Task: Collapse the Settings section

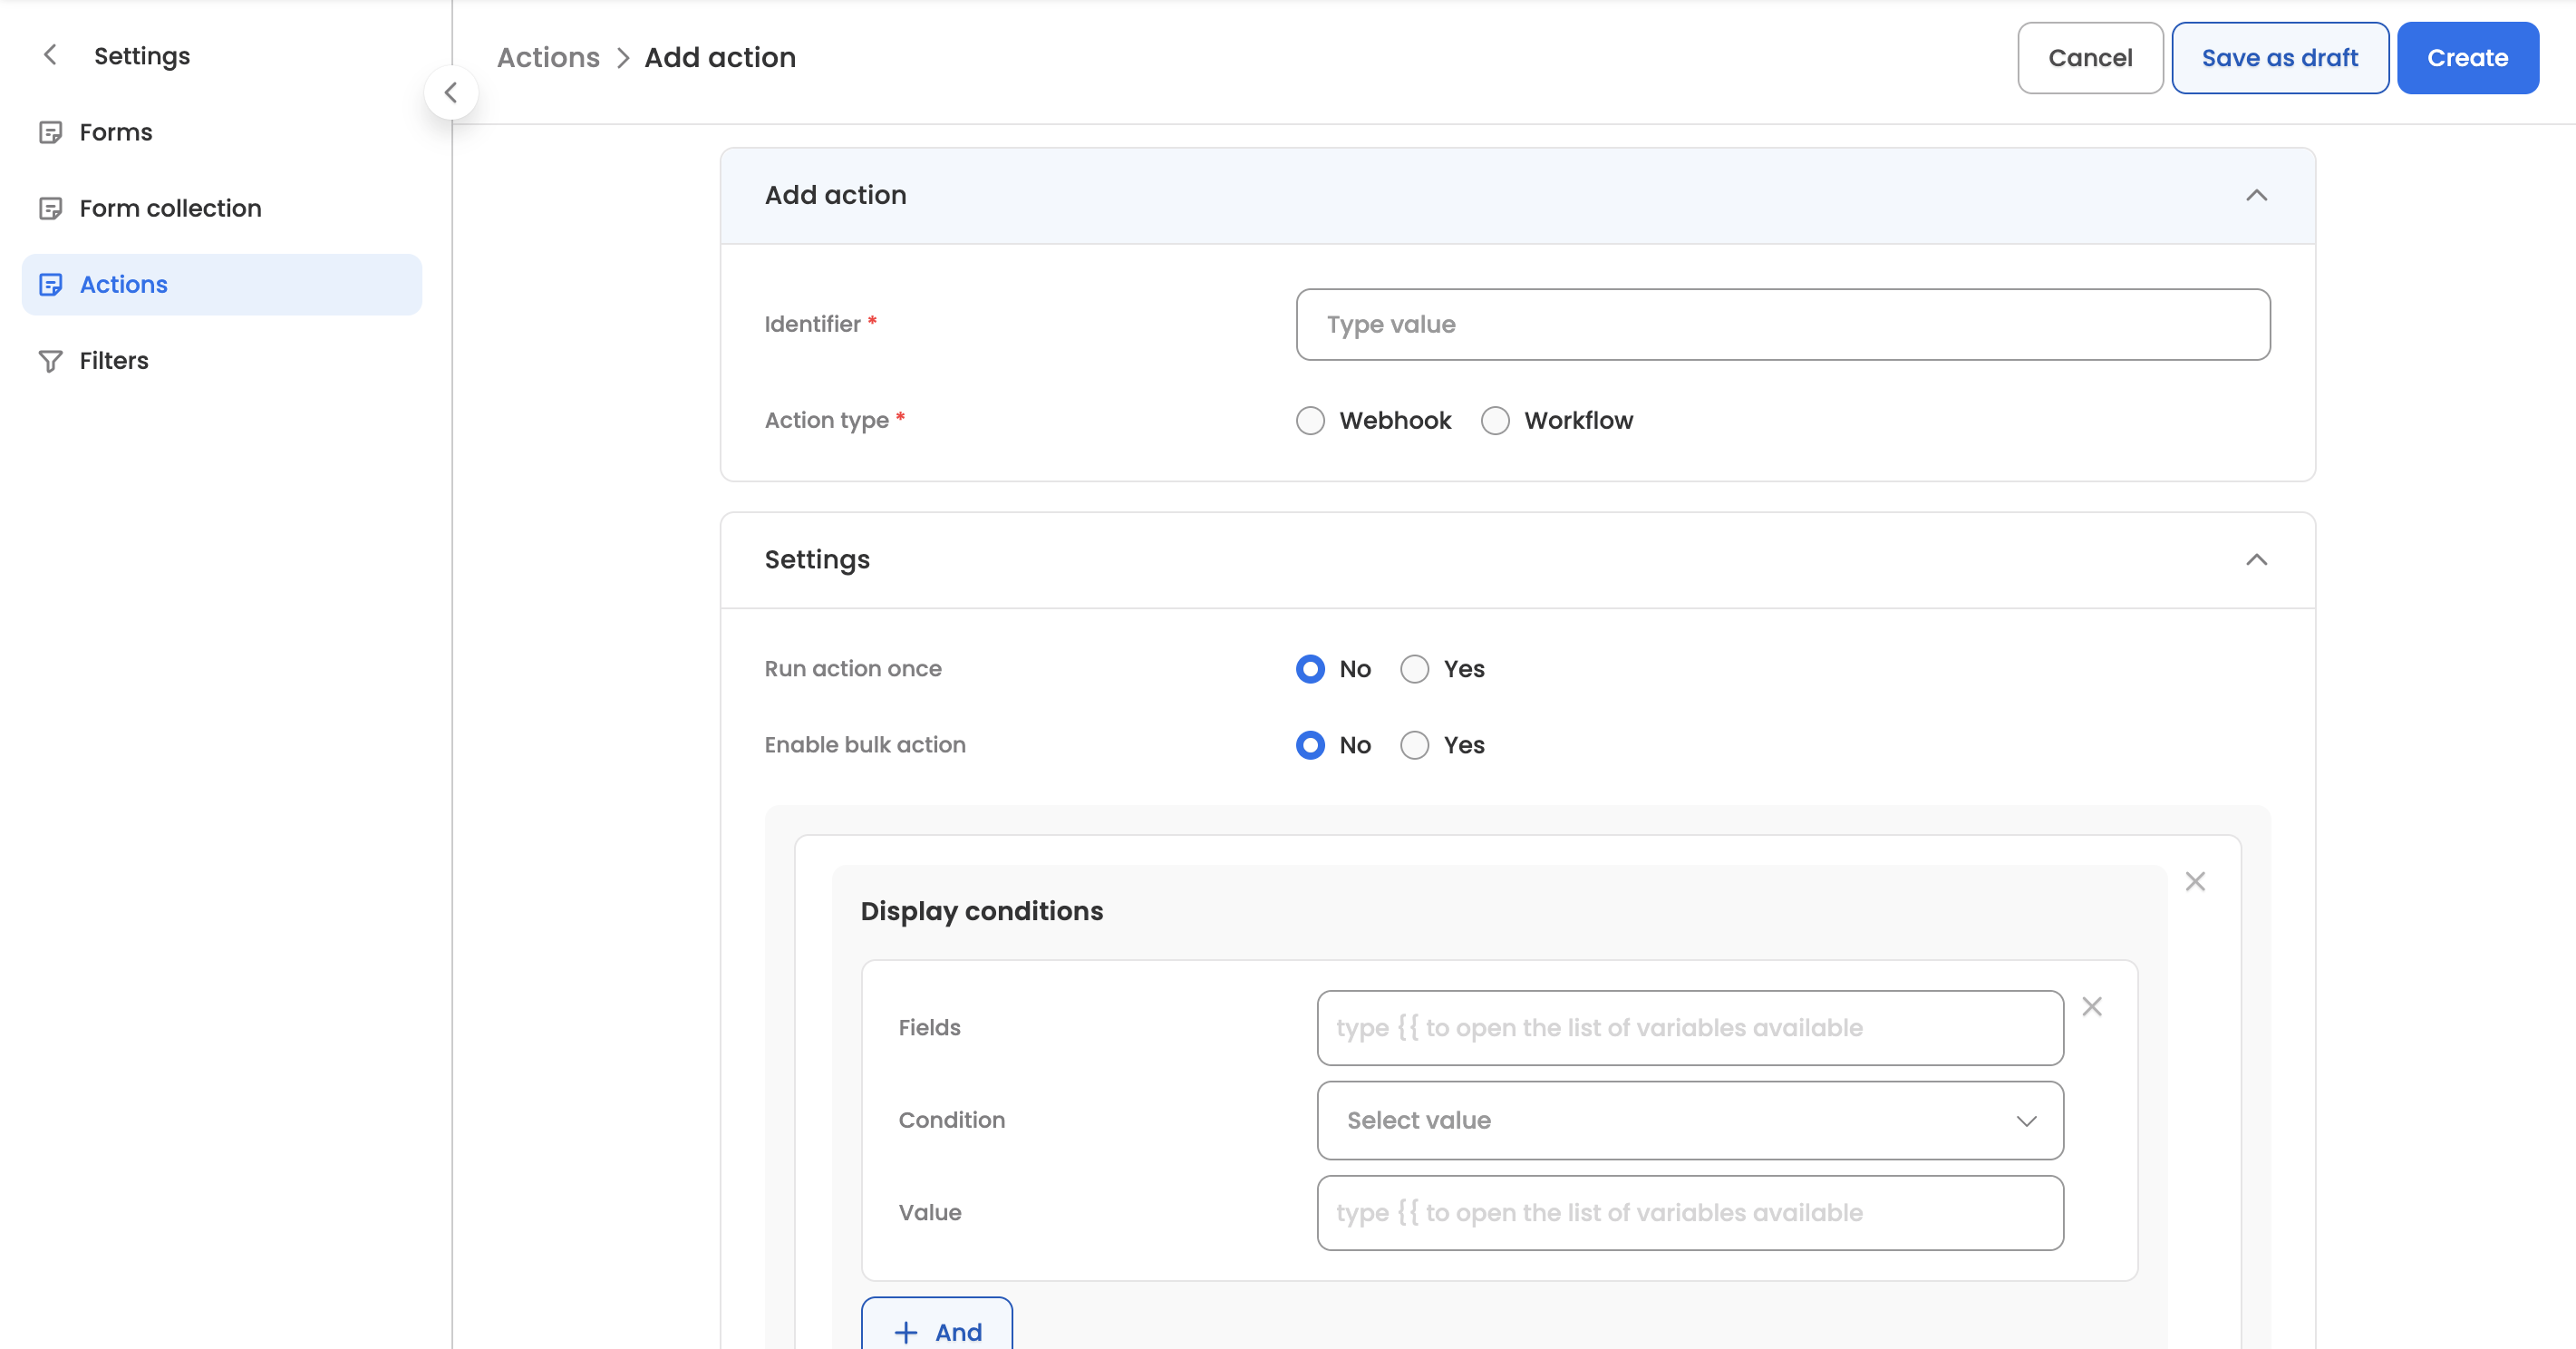Action: point(2256,560)
